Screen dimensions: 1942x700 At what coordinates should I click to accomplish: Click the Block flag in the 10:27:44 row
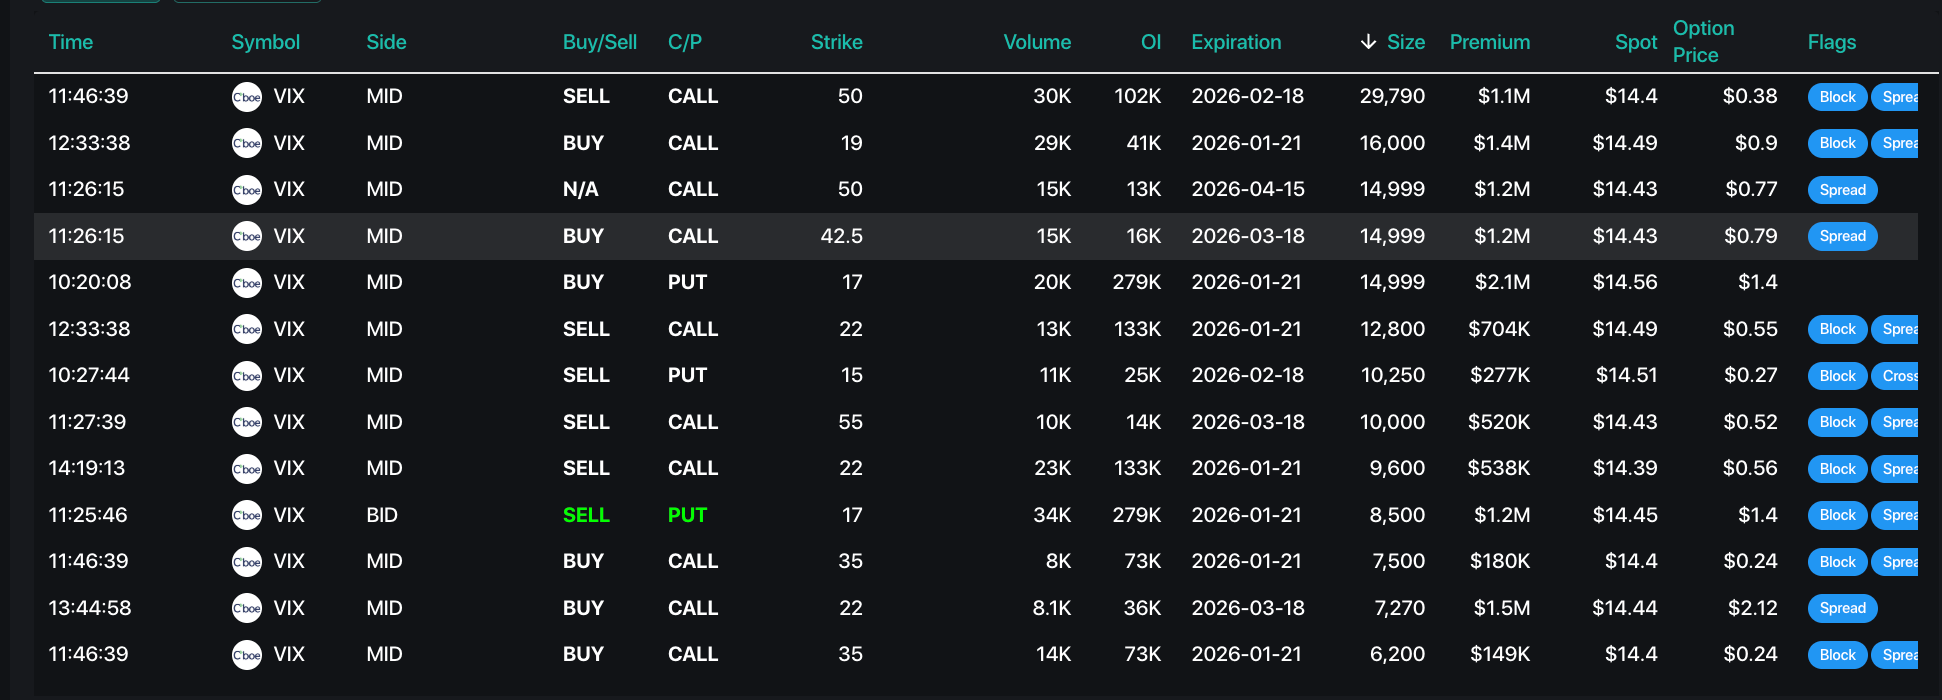coord(1837,376)
